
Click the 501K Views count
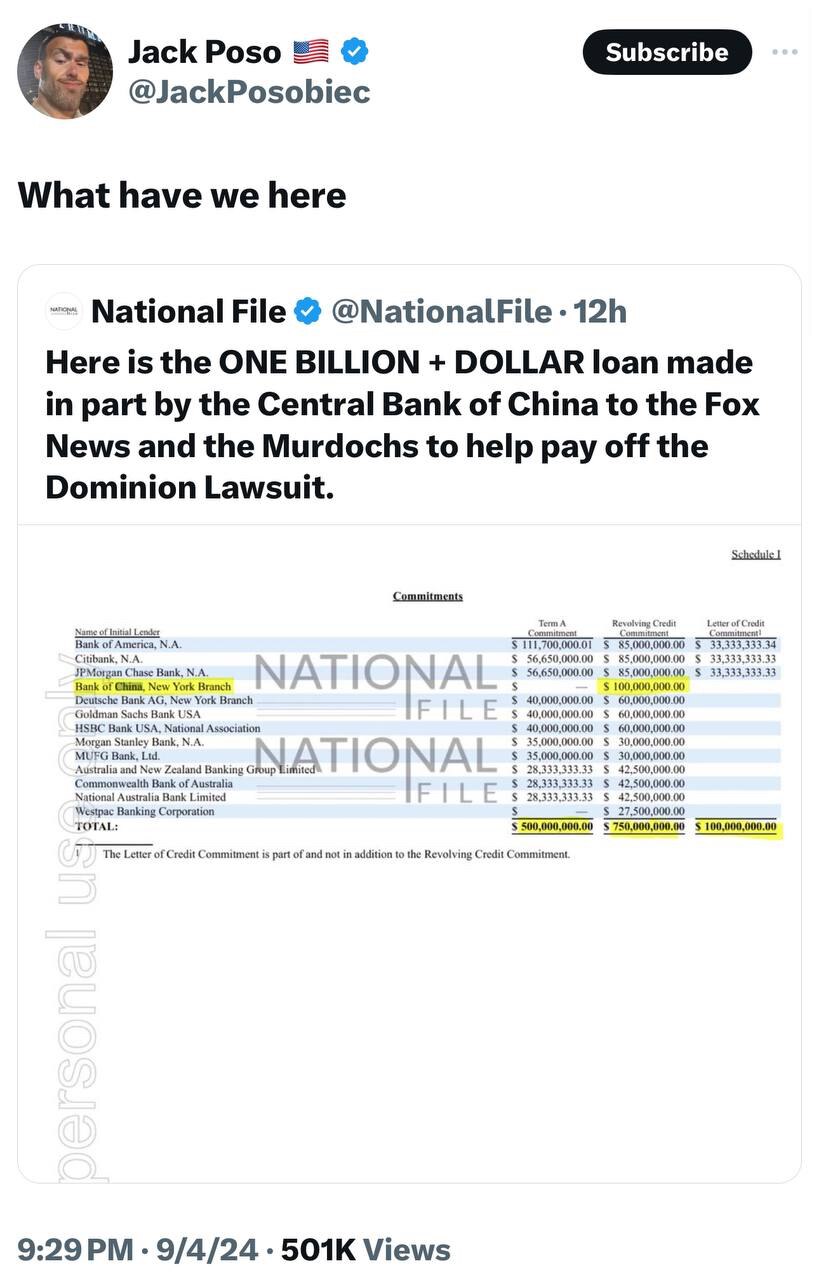(366, 1249)
